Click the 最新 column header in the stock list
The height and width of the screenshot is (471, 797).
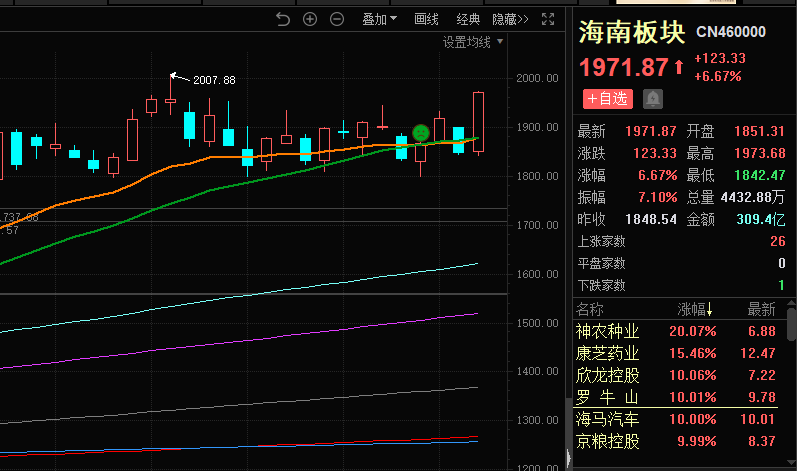(x=761, y=309)
